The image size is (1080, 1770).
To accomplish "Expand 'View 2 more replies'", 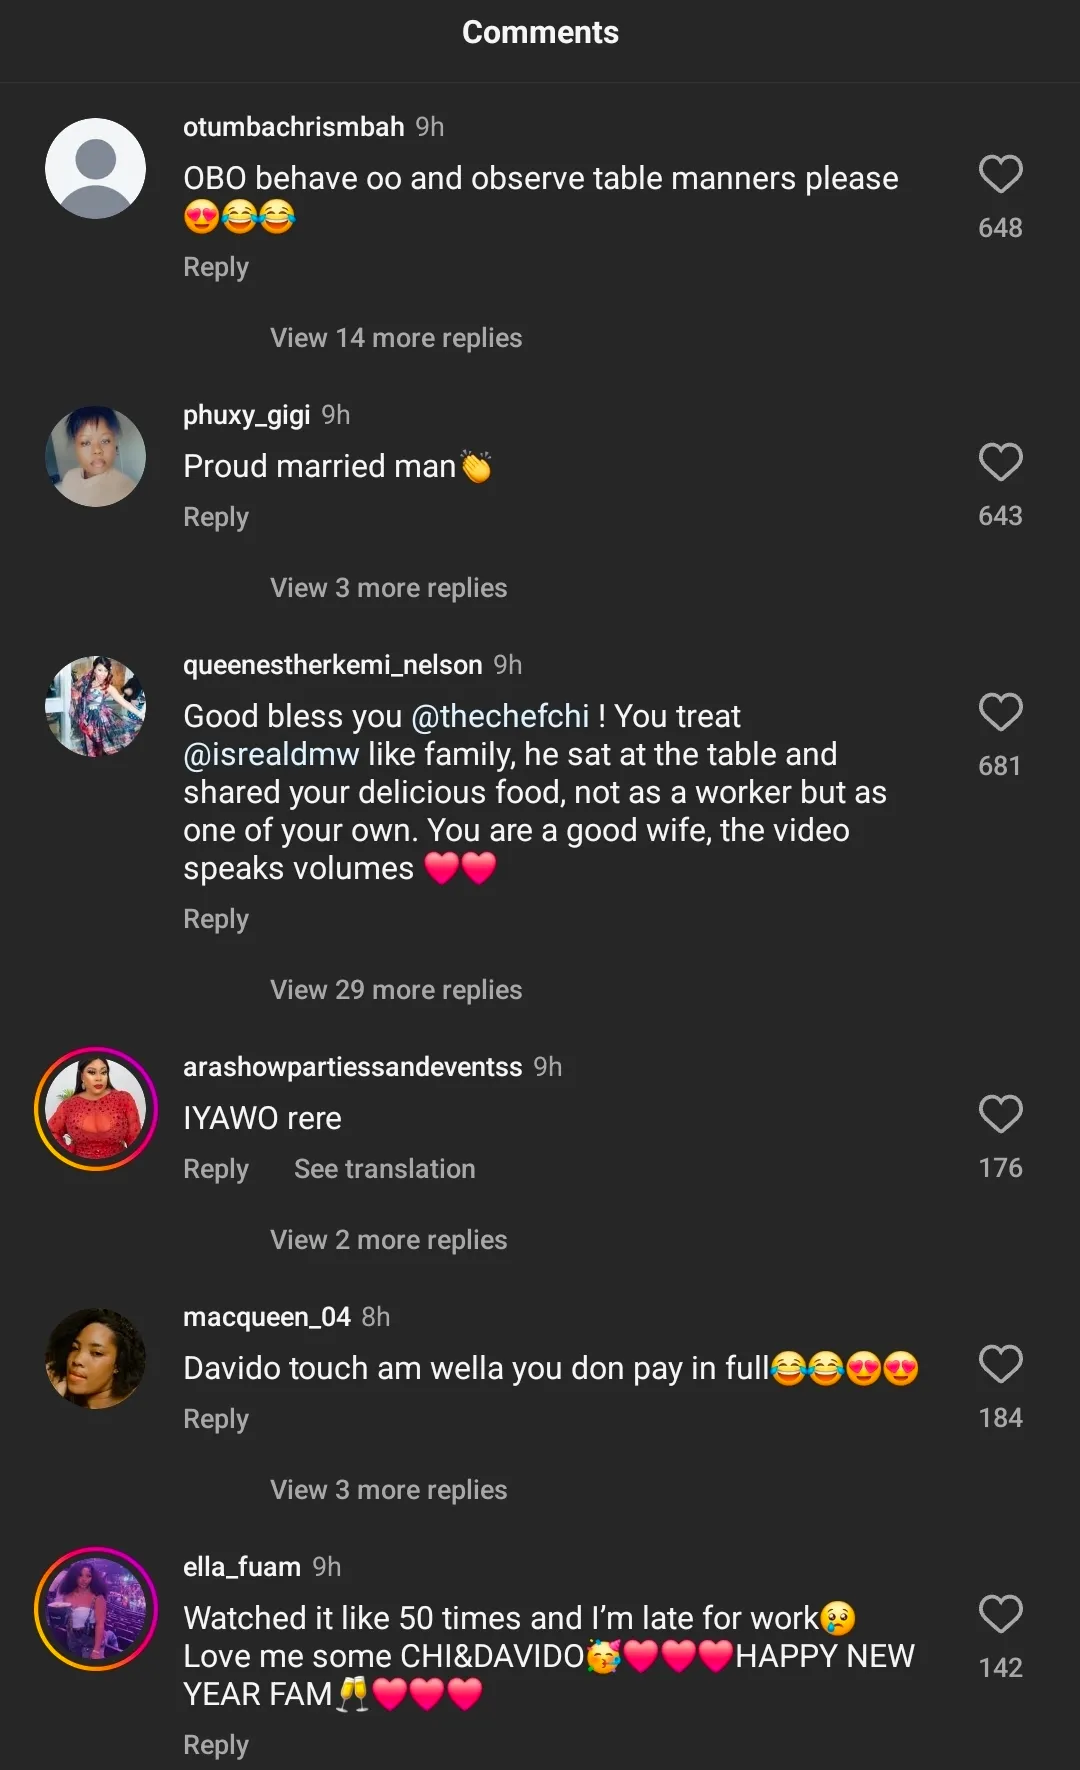I will [x=388, y=1240].
